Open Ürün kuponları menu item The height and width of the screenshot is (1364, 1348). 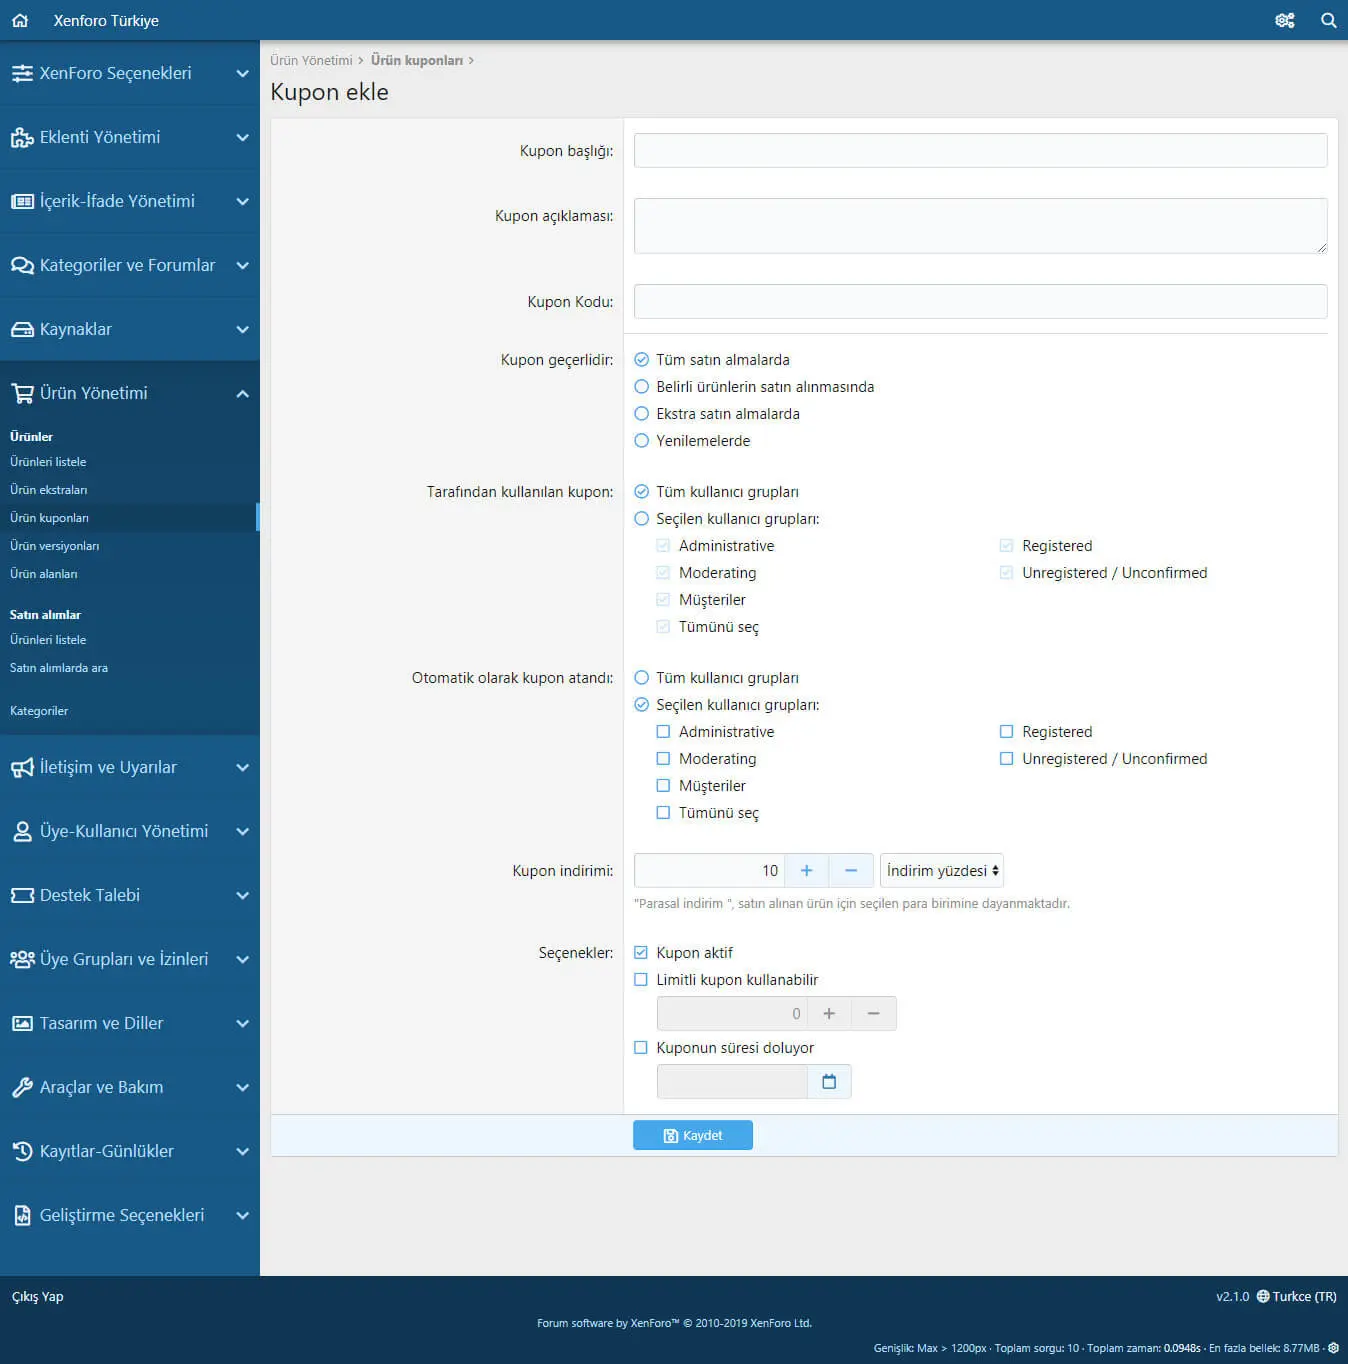tap(50, 518)
